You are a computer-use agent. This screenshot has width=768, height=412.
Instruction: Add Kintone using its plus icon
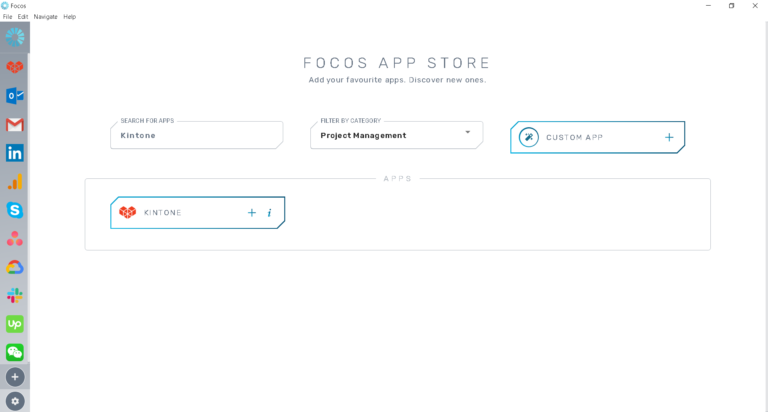(x=252, y=213)
